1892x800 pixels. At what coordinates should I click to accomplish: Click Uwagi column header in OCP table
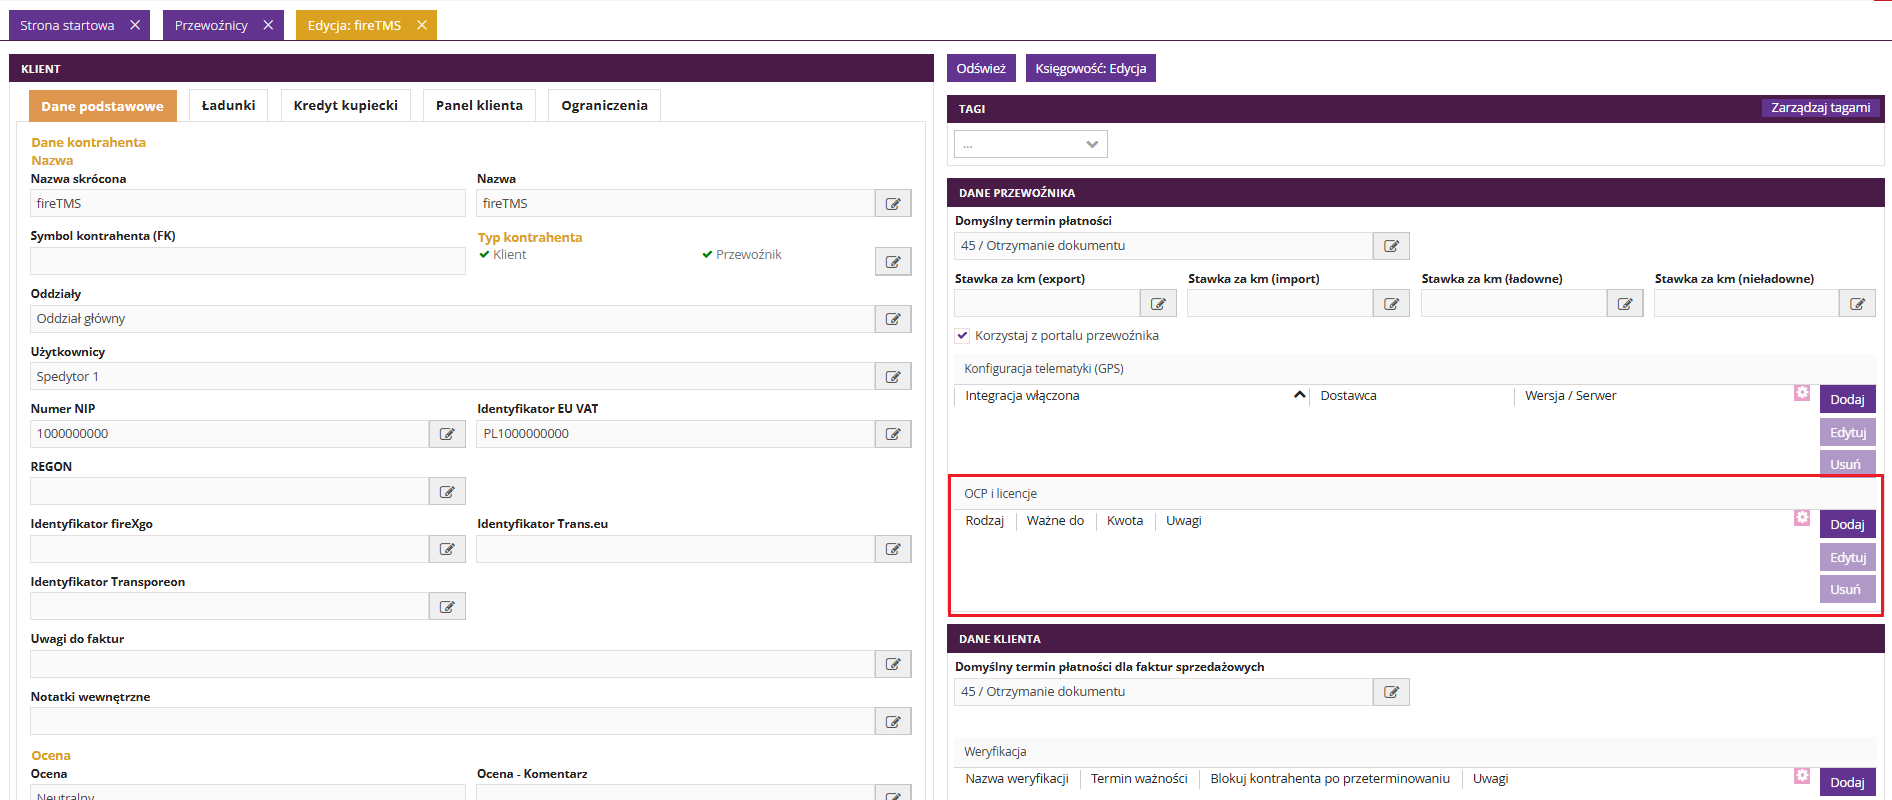[1184, 521]
